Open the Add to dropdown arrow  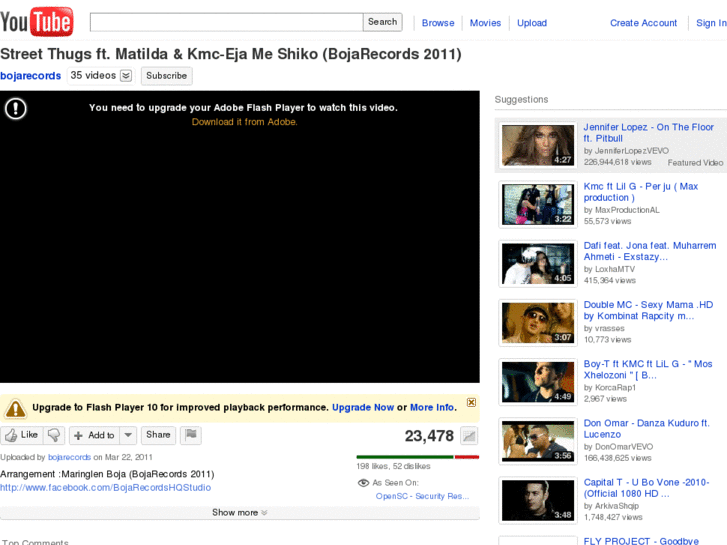coord(128,435)
